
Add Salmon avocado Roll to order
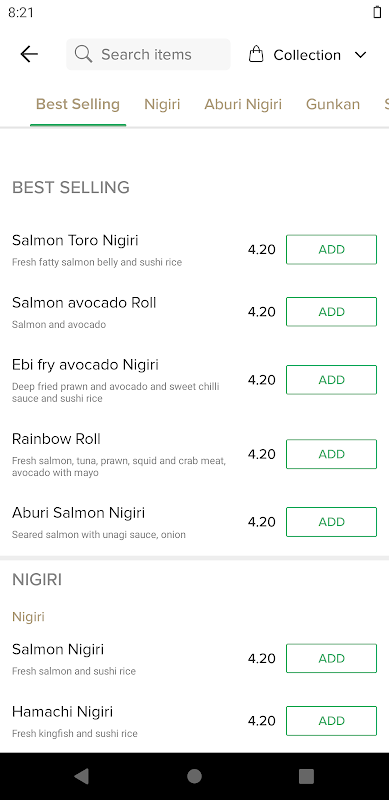click(x=331, y=312)
